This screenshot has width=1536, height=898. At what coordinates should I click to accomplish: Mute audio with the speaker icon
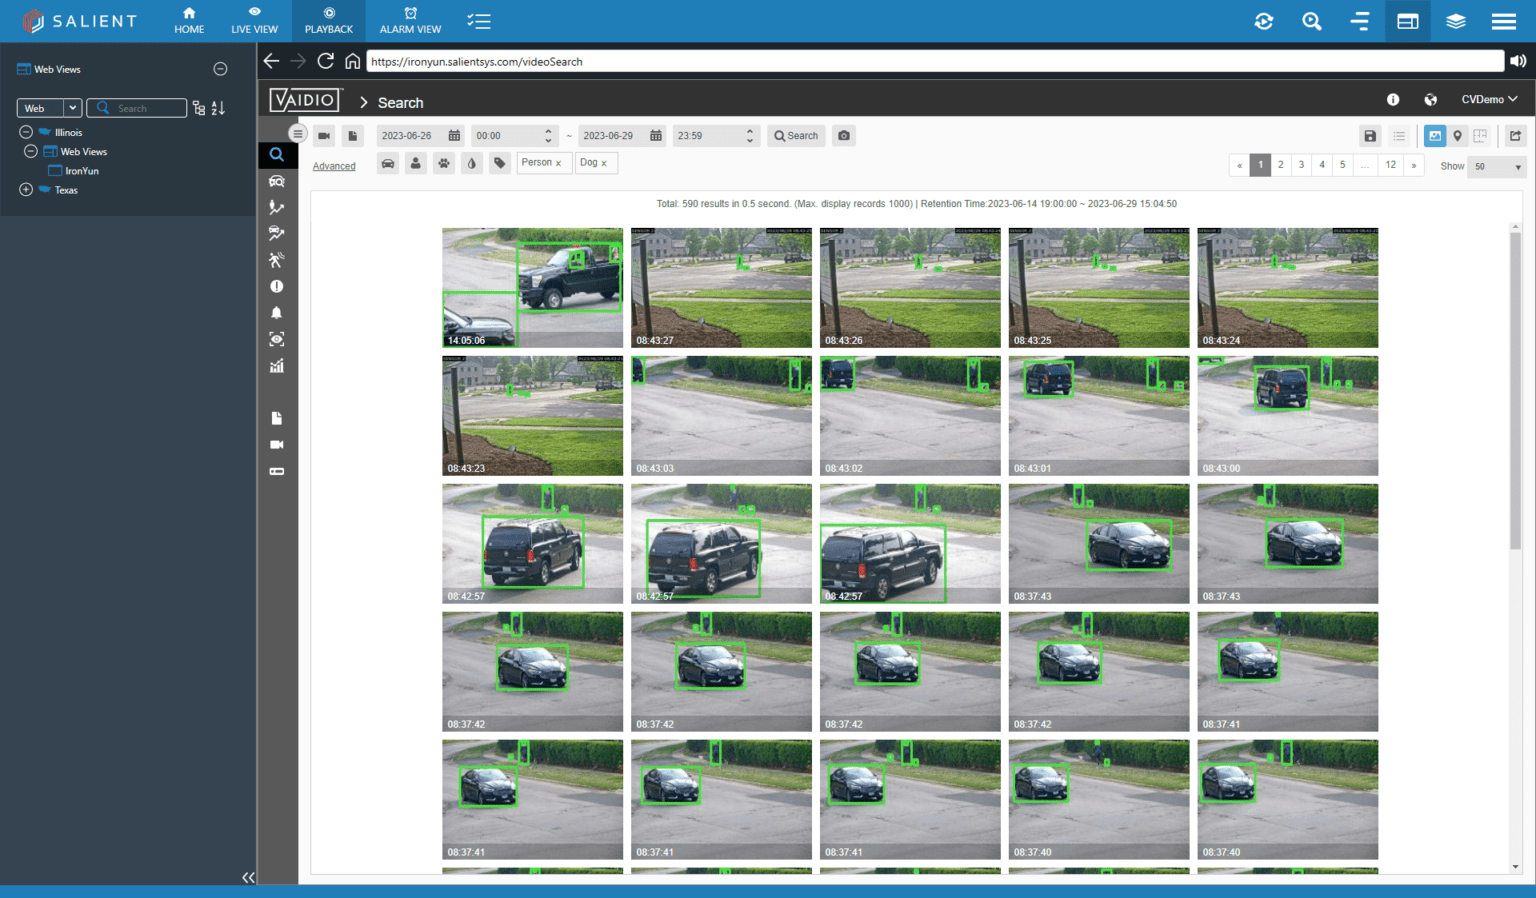coord(1518,61)
